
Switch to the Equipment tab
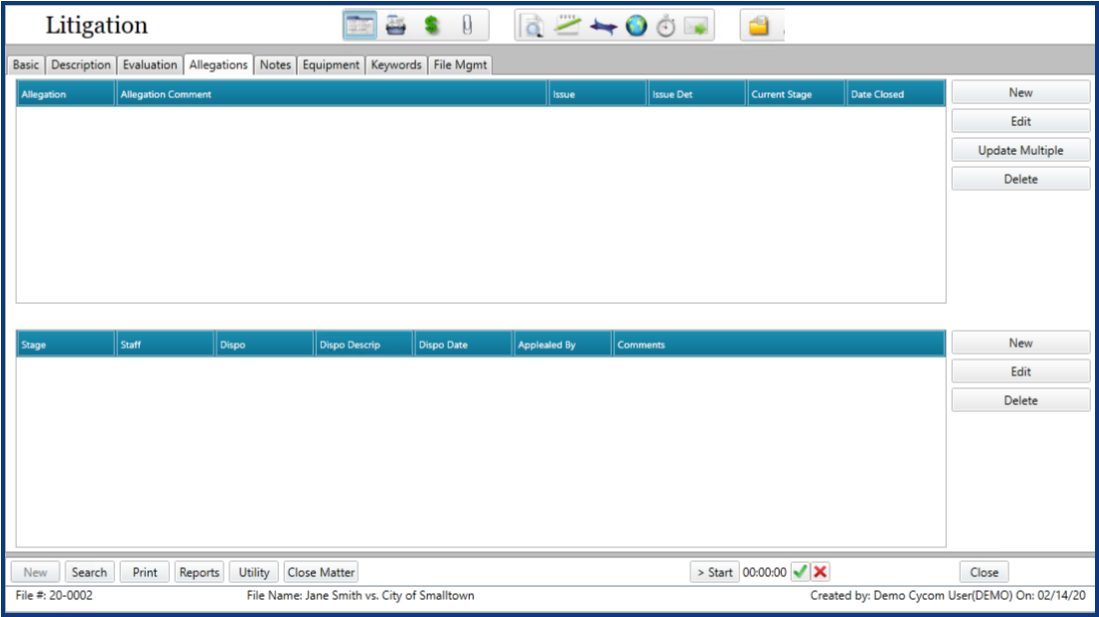[331, 65]
